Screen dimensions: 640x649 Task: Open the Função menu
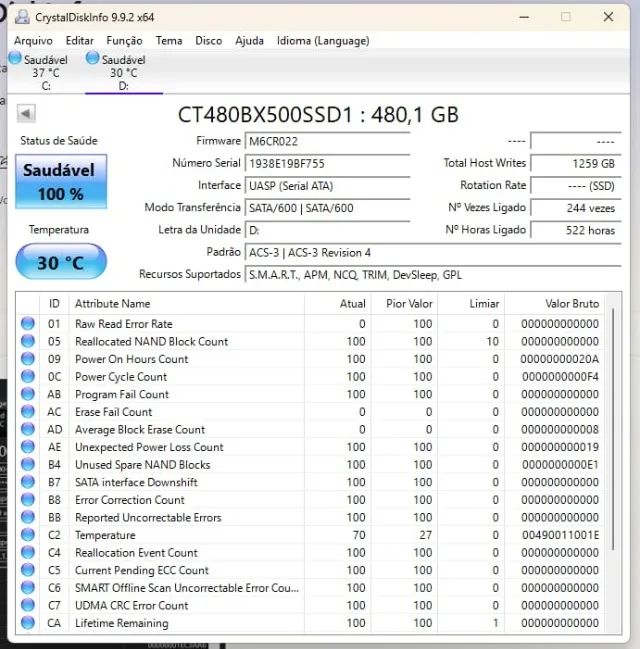coord(124,41)
